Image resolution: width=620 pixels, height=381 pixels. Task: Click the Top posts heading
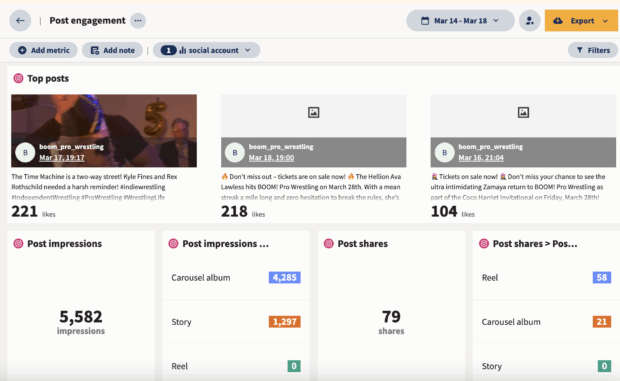[48, 78]
